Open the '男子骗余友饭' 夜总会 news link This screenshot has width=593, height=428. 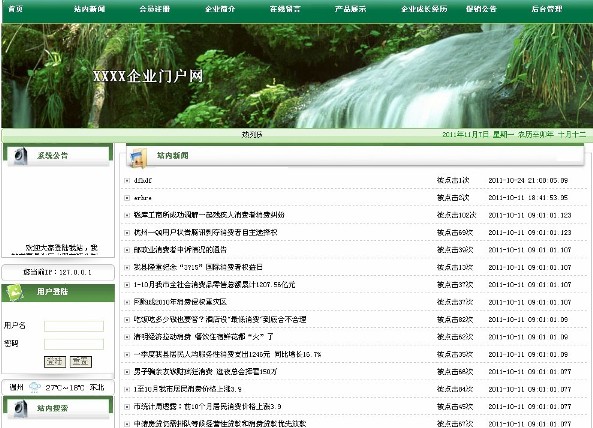[205, 372]
